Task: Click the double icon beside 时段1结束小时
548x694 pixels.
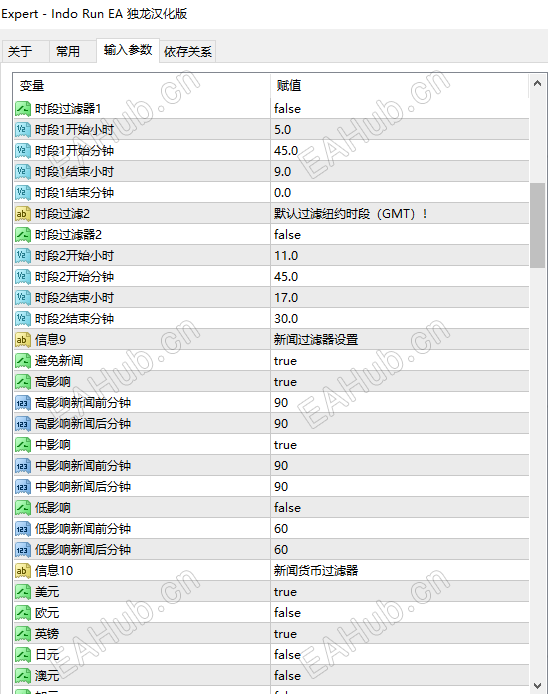Action: [x=23, y=172]
